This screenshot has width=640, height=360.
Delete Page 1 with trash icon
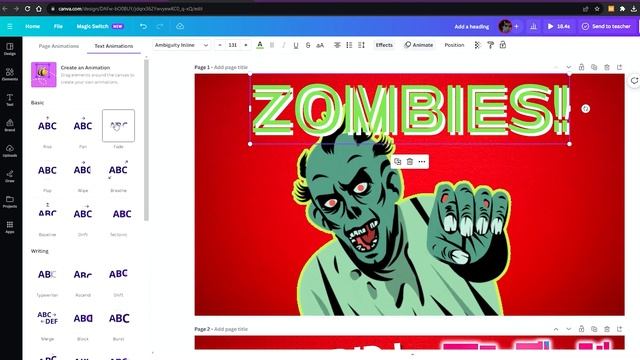pos(607,67)
